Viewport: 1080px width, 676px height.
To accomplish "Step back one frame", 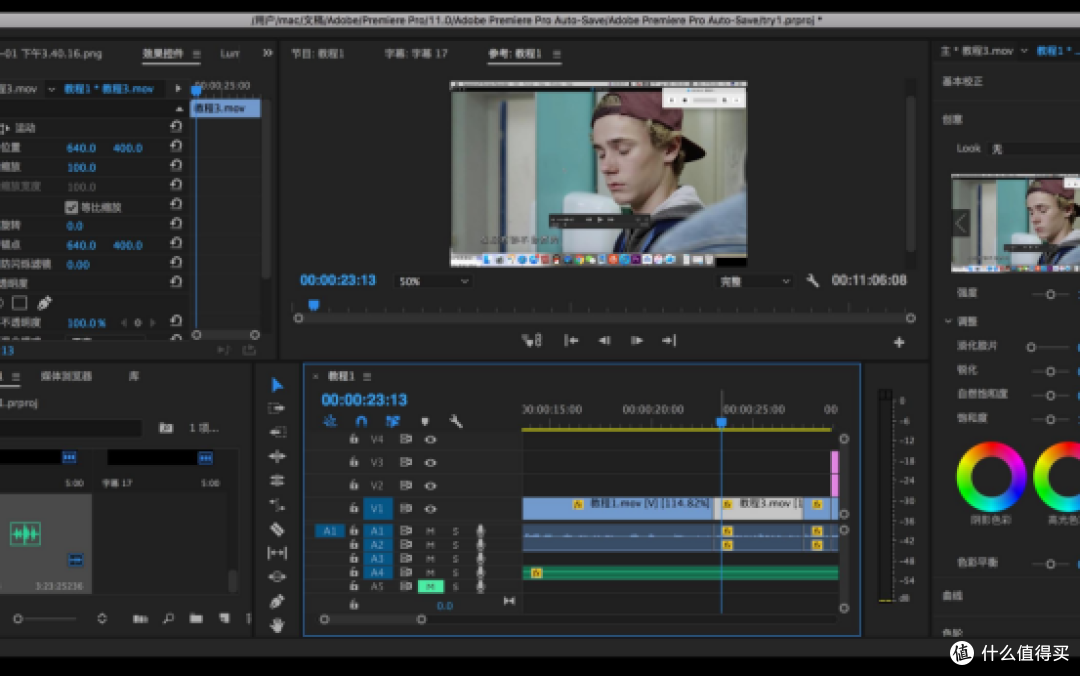I will click(x=604, y=340).
